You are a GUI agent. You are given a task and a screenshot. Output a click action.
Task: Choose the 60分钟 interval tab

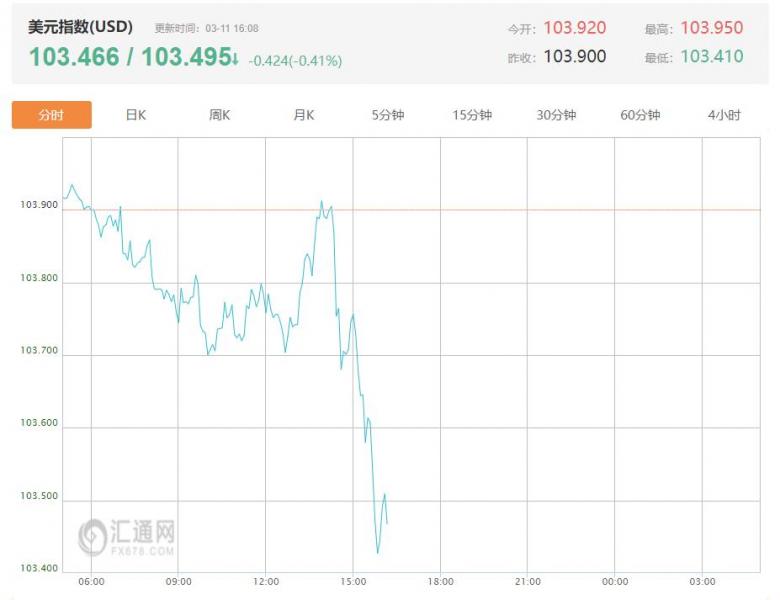pos(640,115)
